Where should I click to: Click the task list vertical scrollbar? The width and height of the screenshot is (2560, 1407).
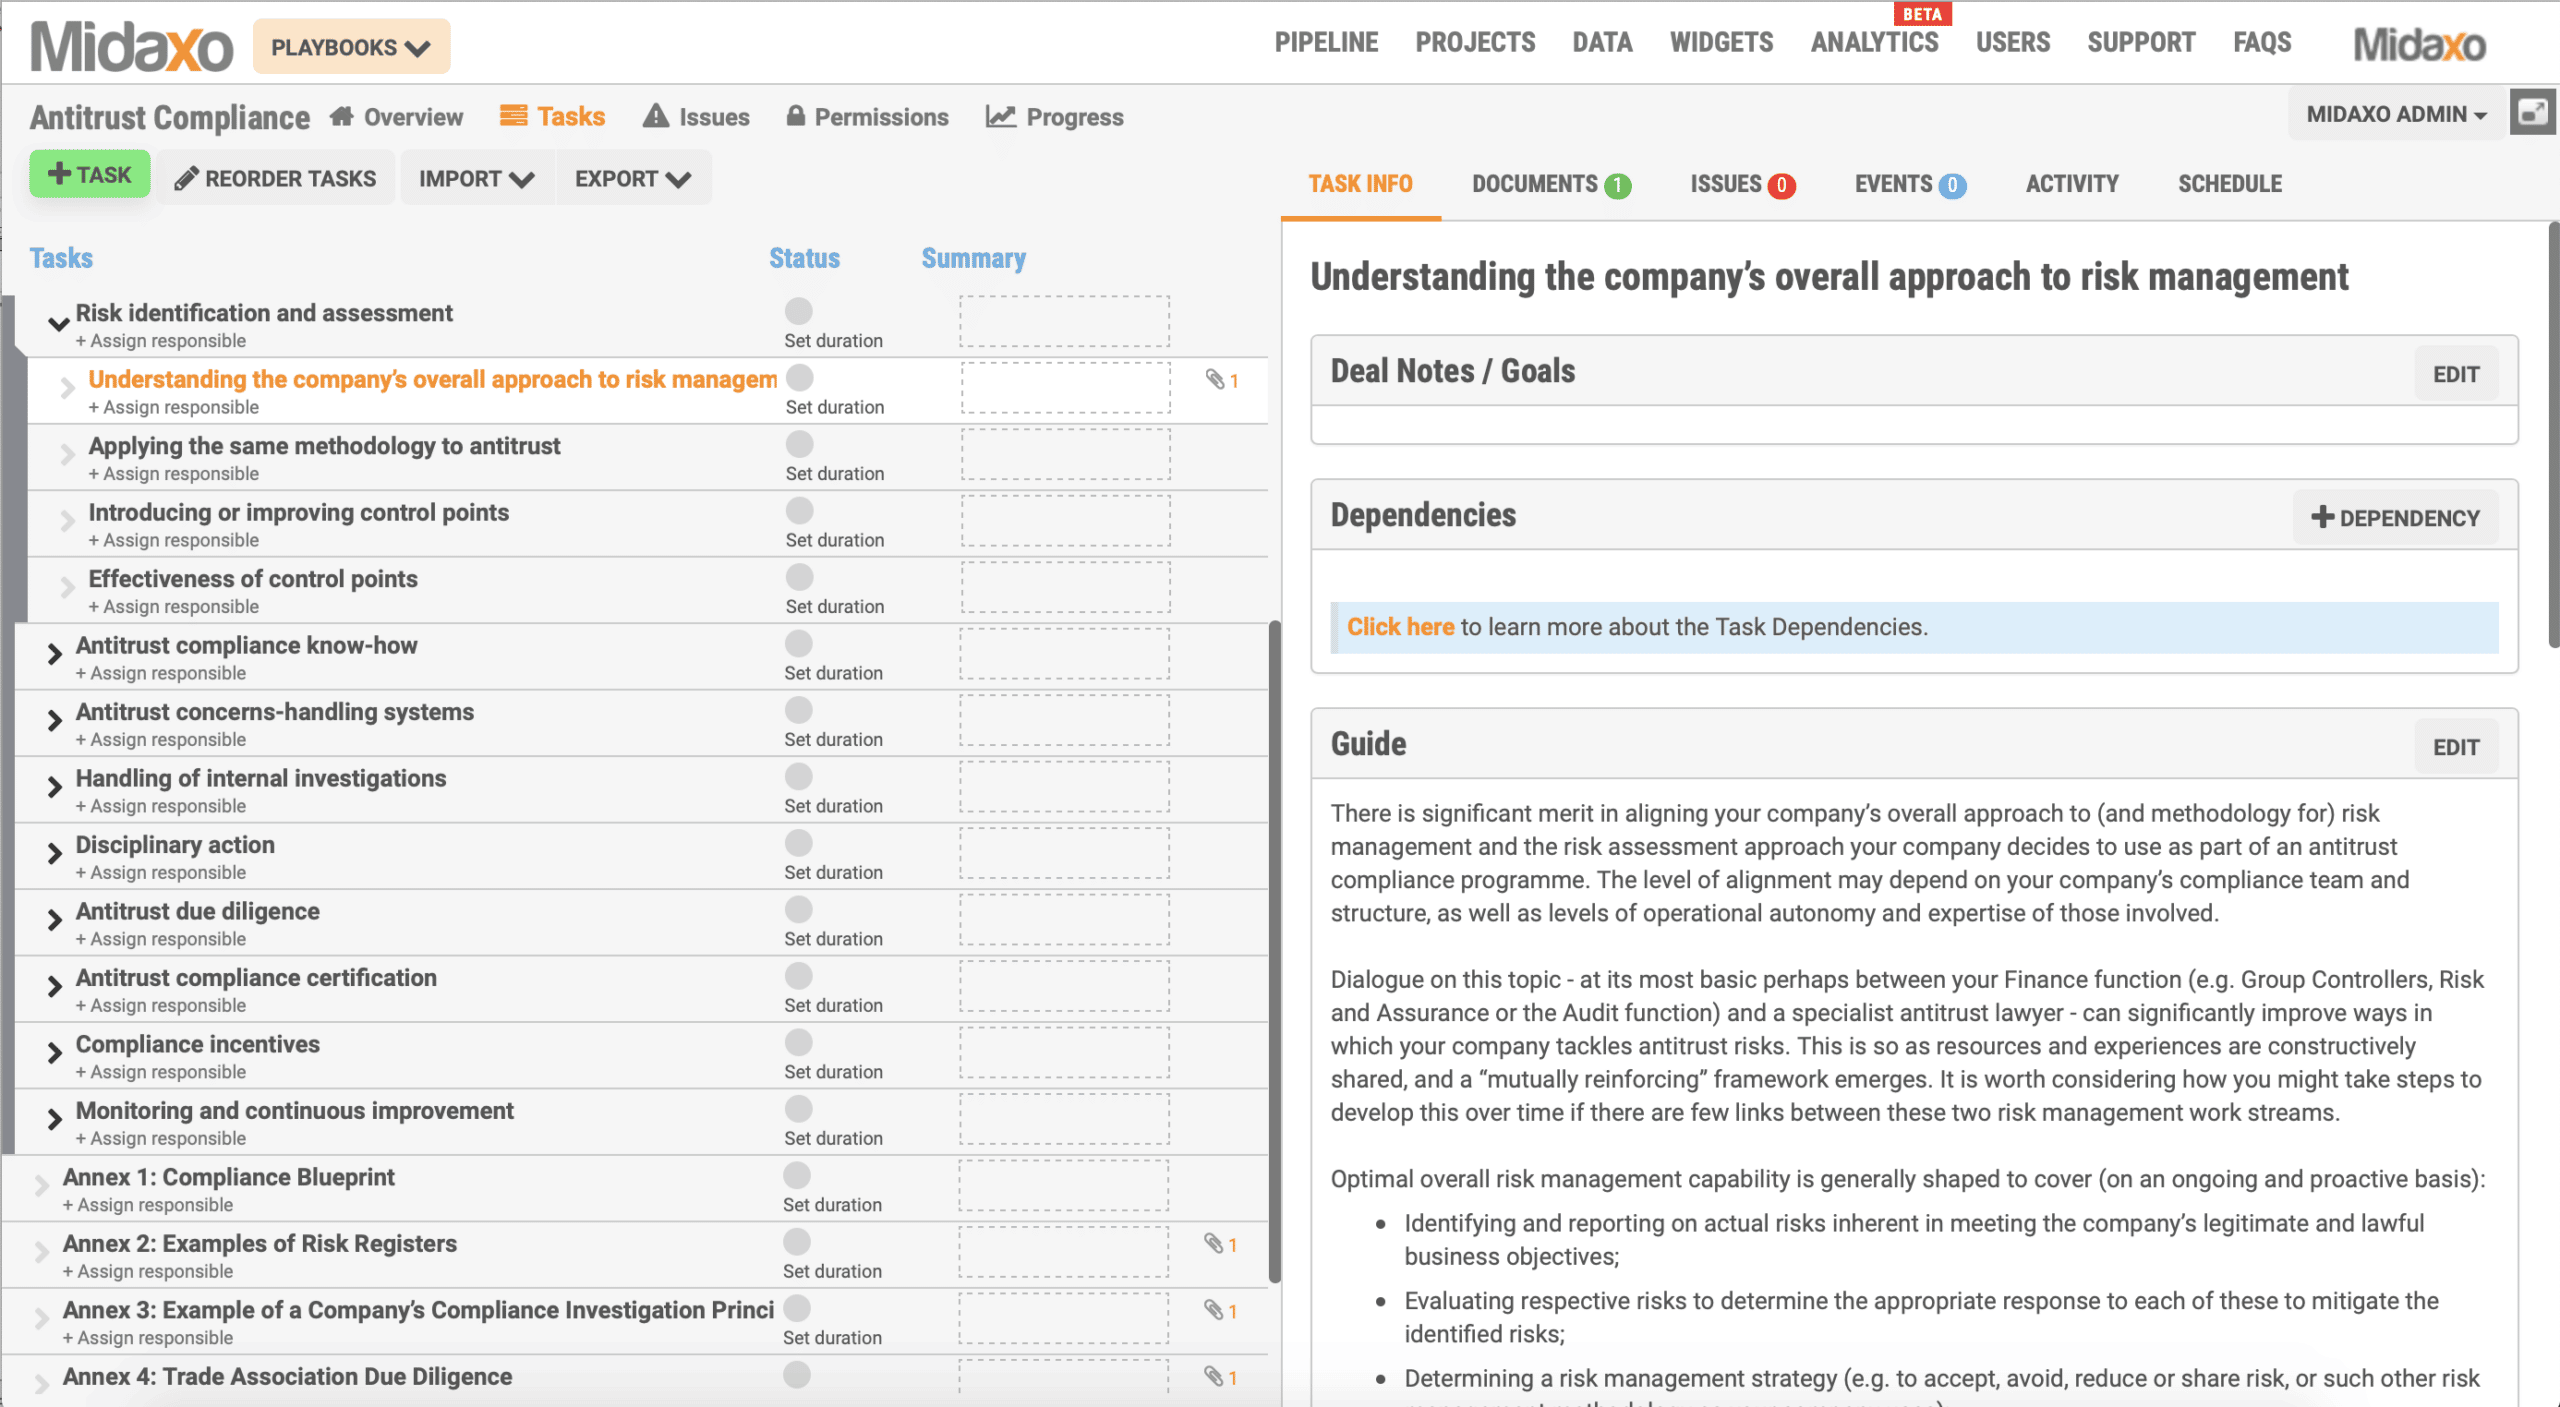click(x=1274, y=950)
